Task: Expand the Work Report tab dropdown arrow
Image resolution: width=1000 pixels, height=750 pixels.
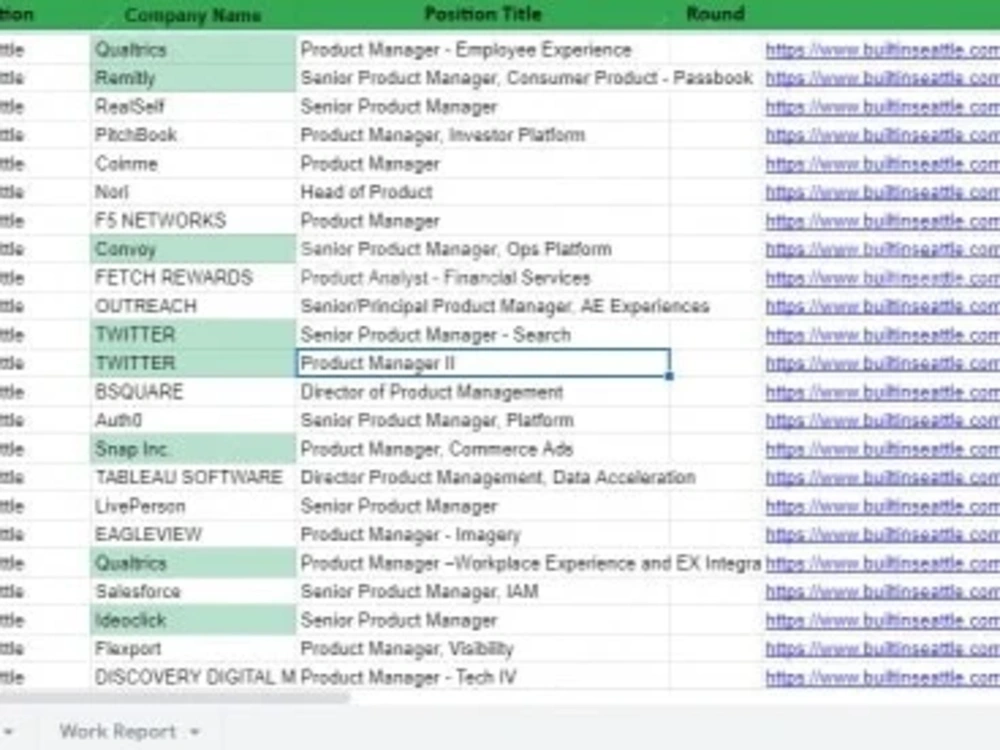Action: [x=195, y=732]
